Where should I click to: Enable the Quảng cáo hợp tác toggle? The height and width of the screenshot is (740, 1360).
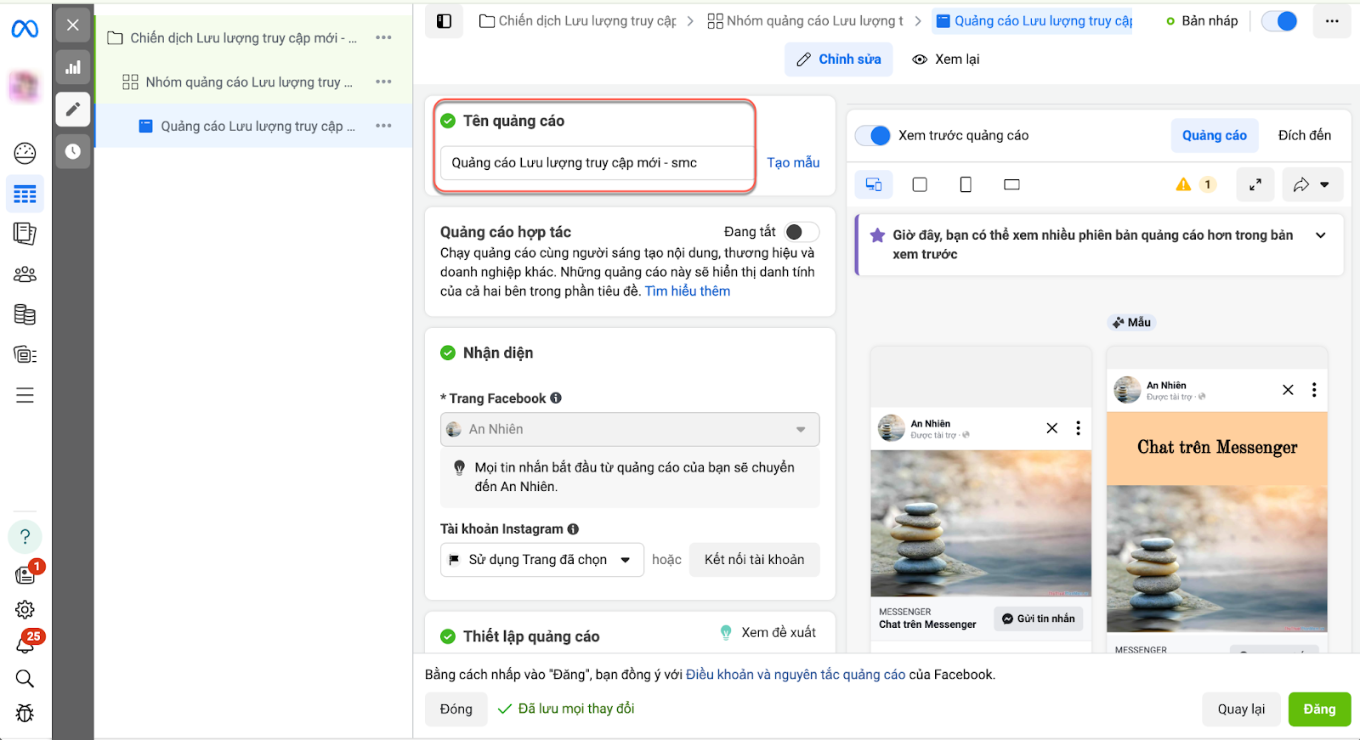pyautogui.click(x=801, y=232)
